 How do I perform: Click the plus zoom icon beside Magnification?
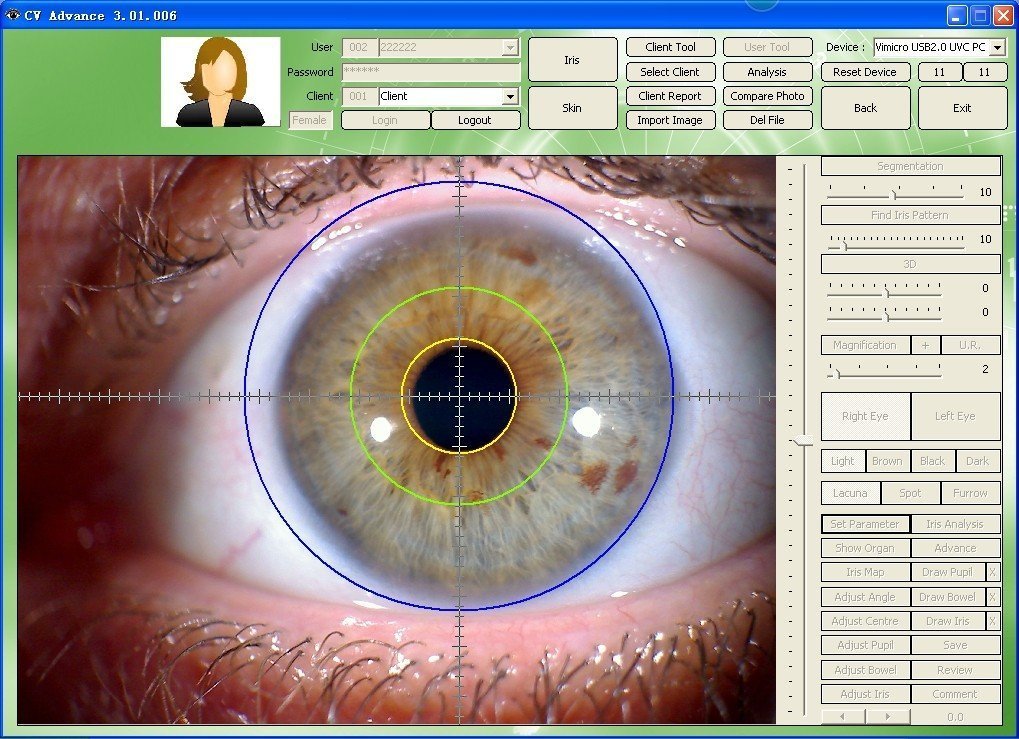pyautogui.click(x=925, y=344)
